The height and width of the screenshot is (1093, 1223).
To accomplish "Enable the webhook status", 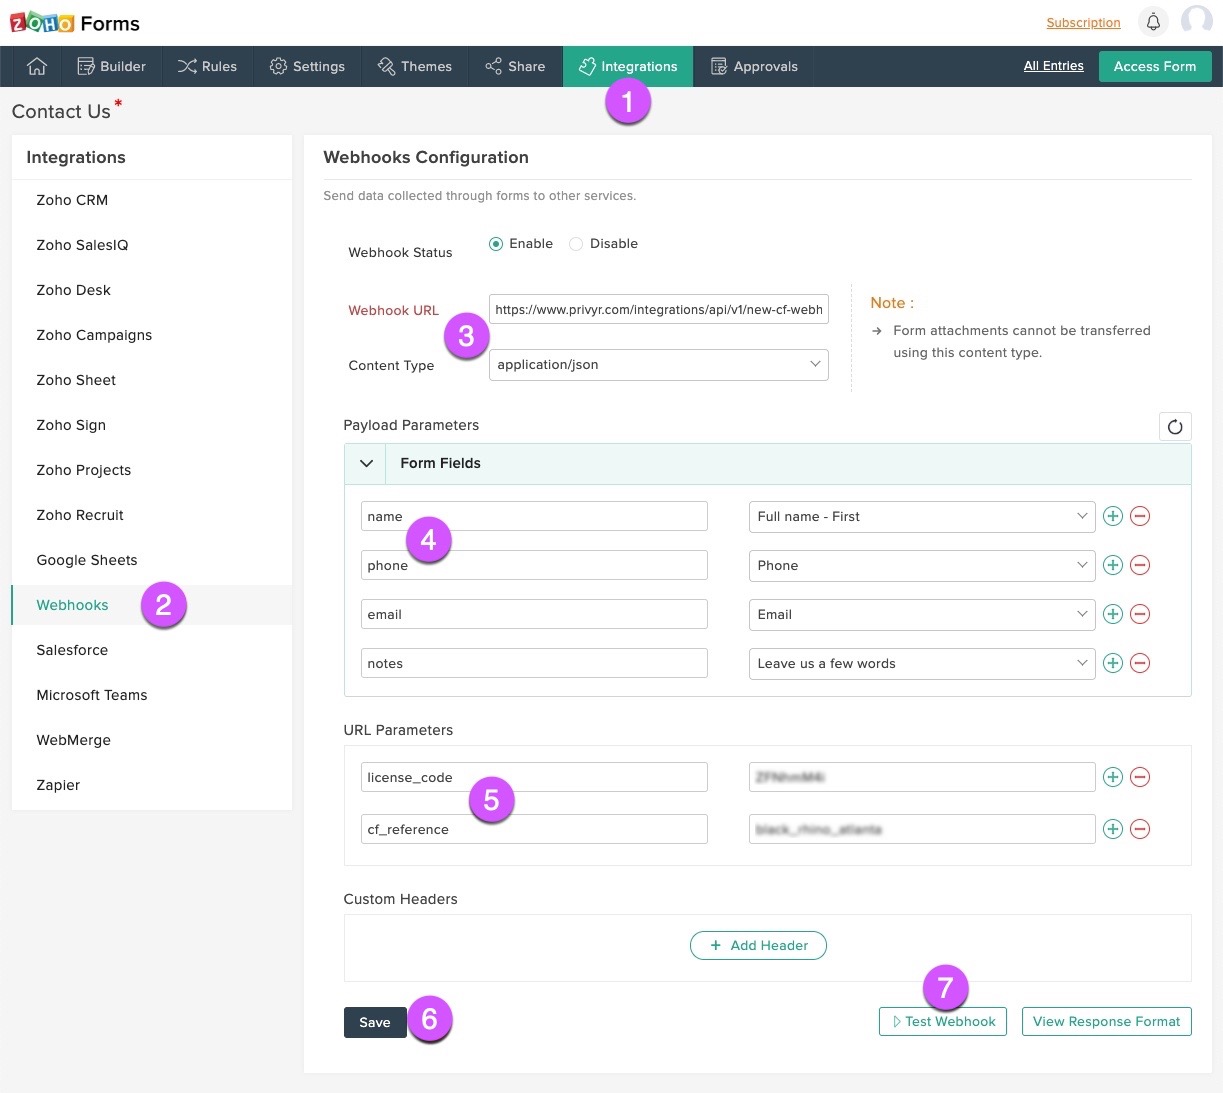I will [x=496, y=243].
